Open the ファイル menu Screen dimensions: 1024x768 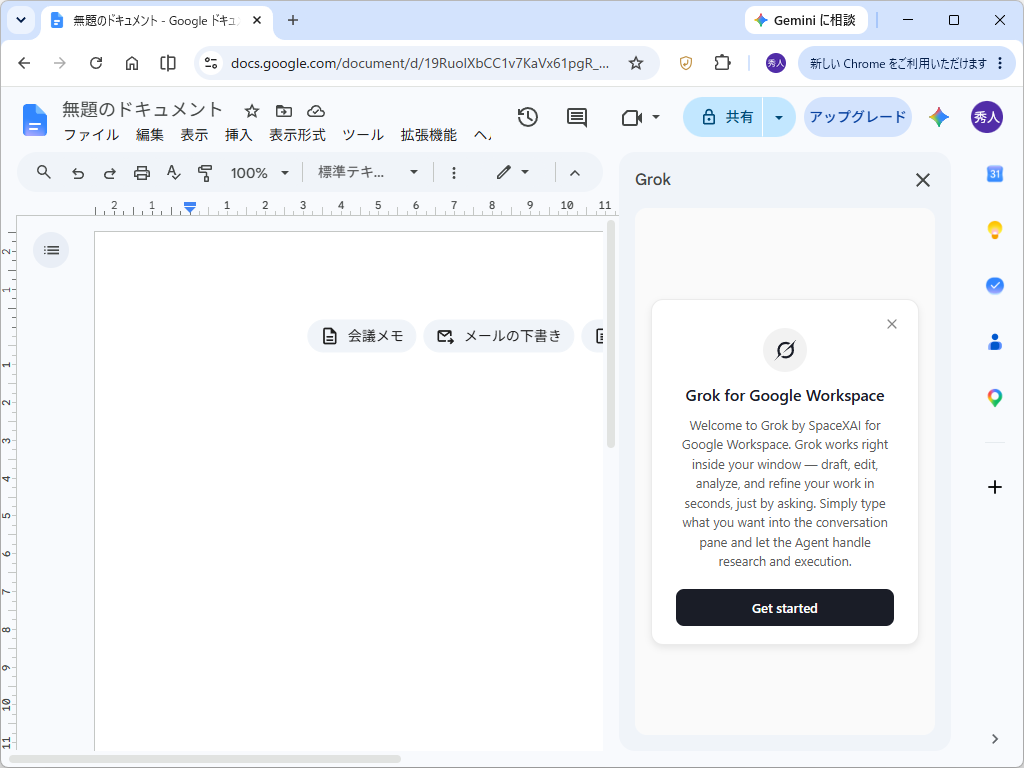pyautogui.click(x=91, y=135)
